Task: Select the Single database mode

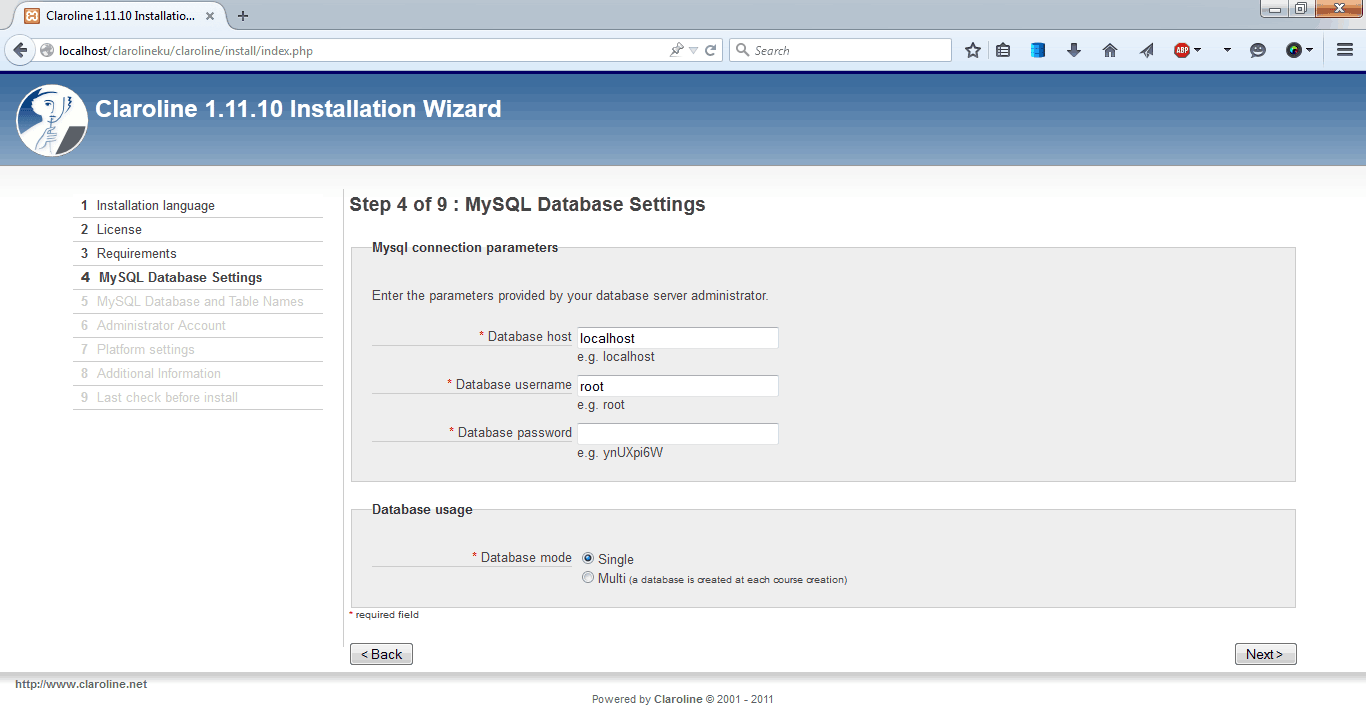Action: click(588, 559)
